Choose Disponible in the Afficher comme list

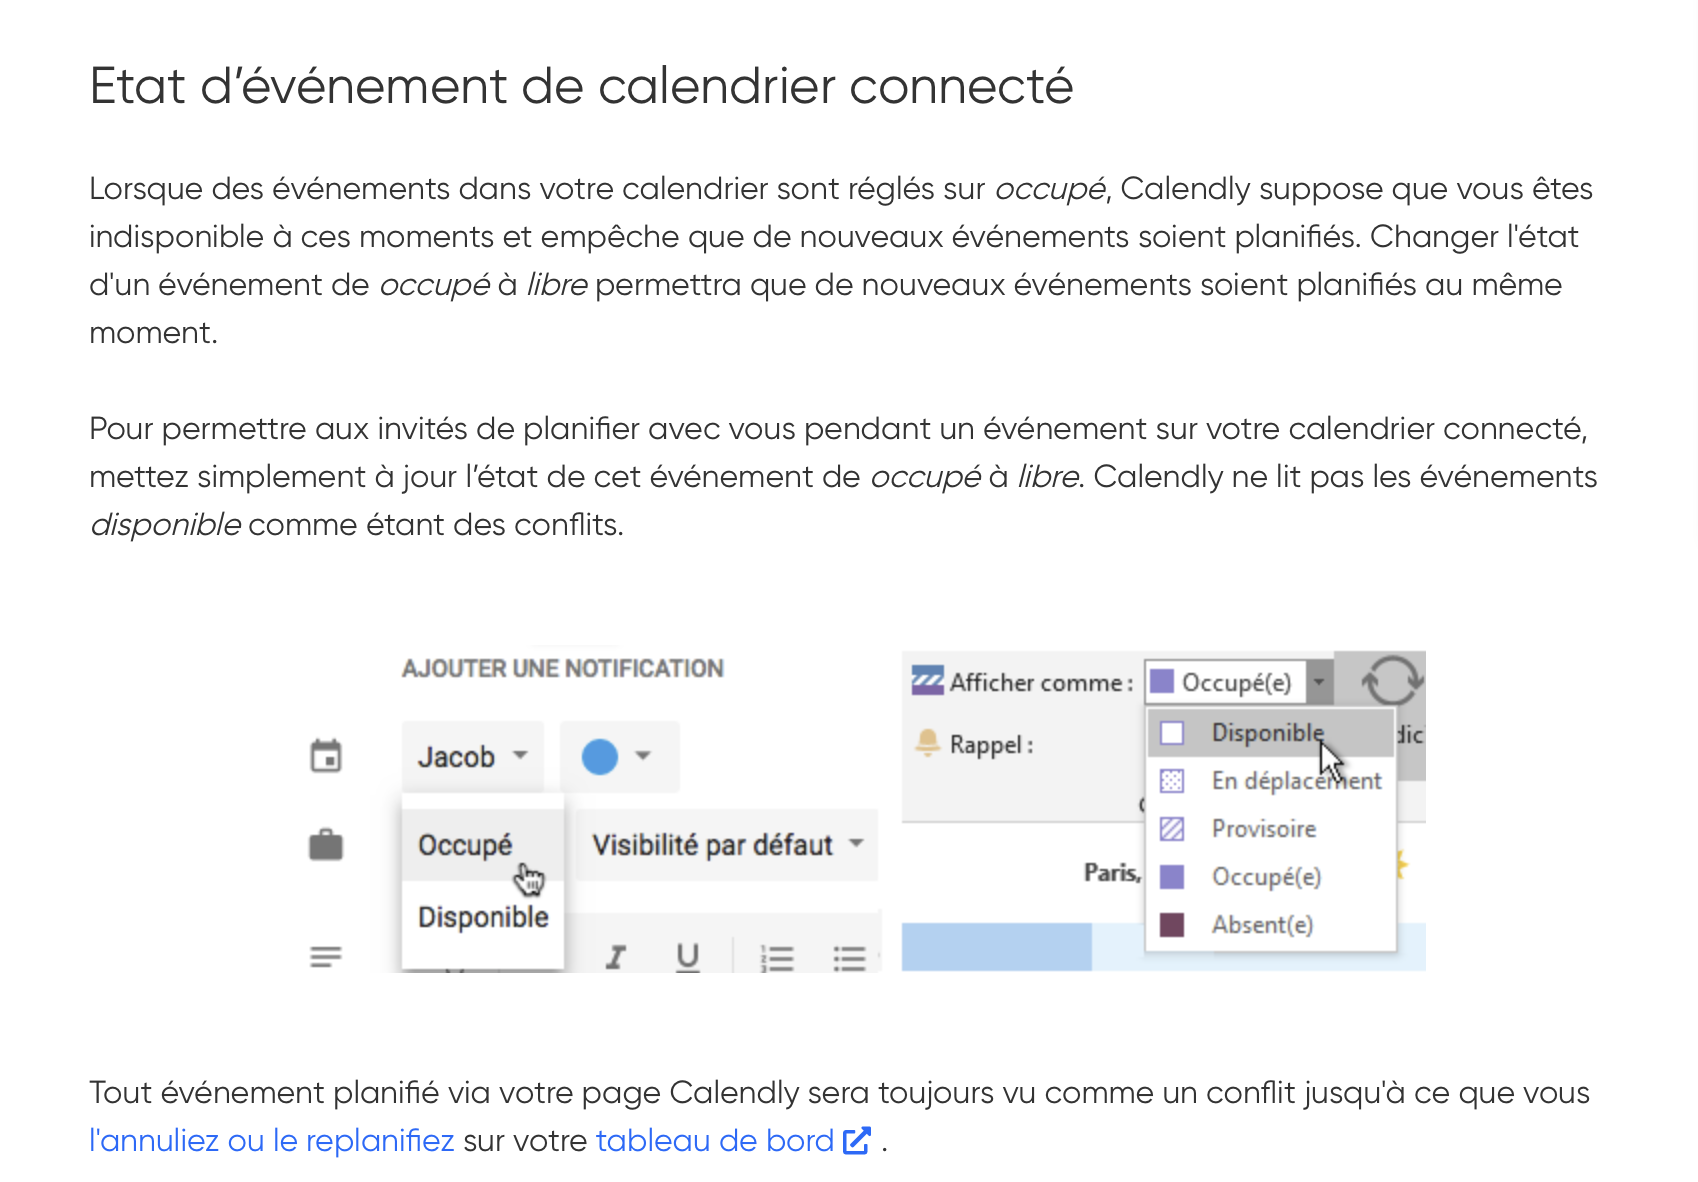pos(1270,732)
